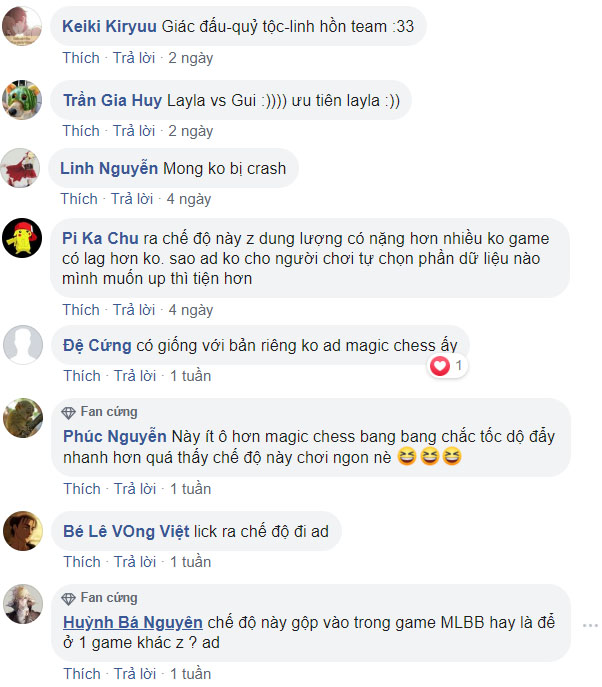Click Trả lời under Linh Nguyễn's comment
Image resolution: width=602 pixels, height=687 pixels.
pos(132,199)
